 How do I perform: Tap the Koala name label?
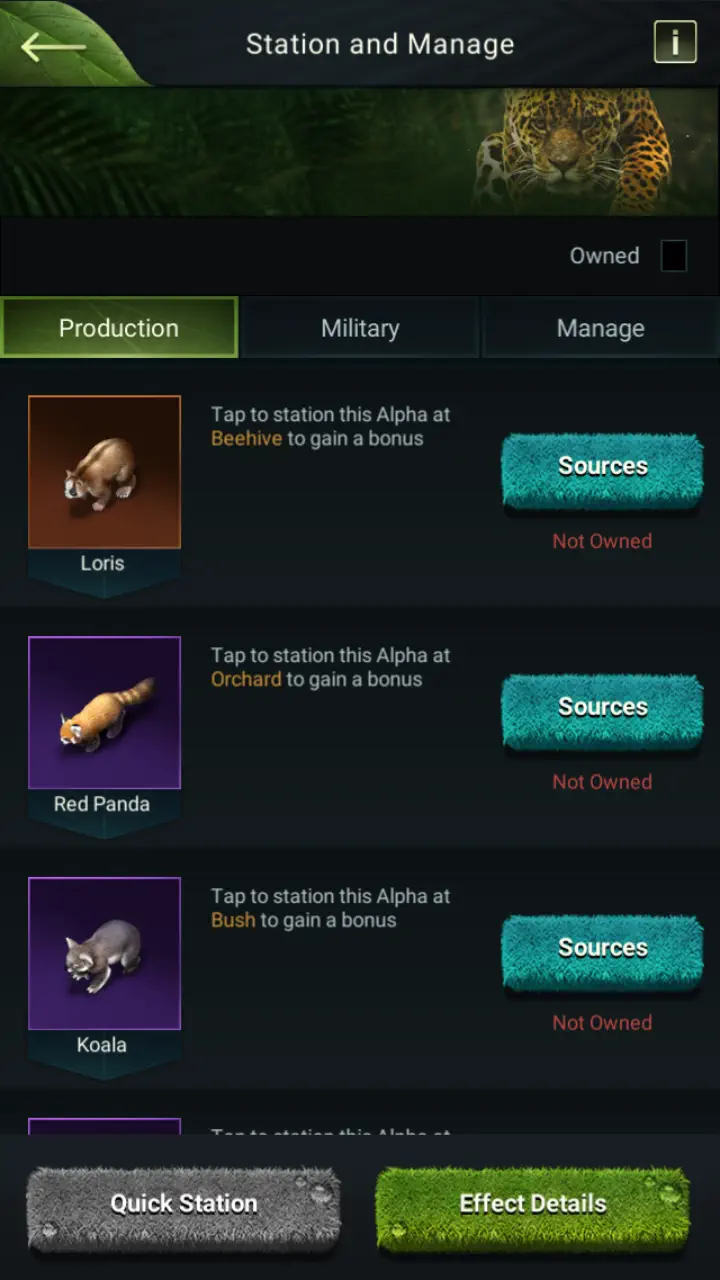click(102, 1045)
